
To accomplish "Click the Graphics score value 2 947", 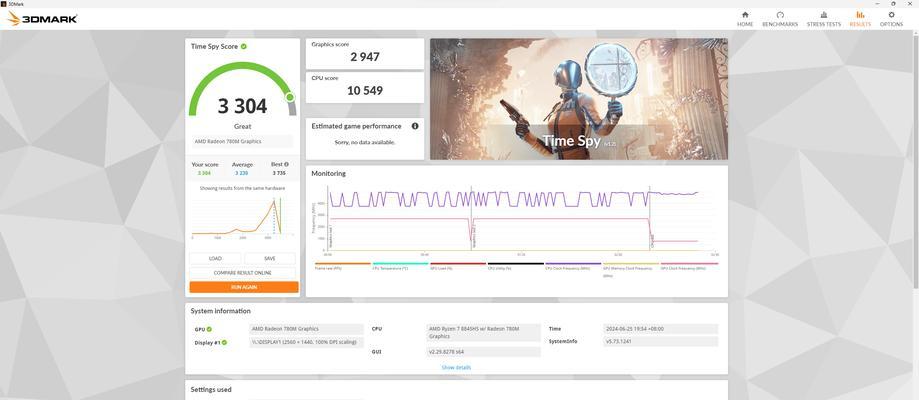I will 365,57.
